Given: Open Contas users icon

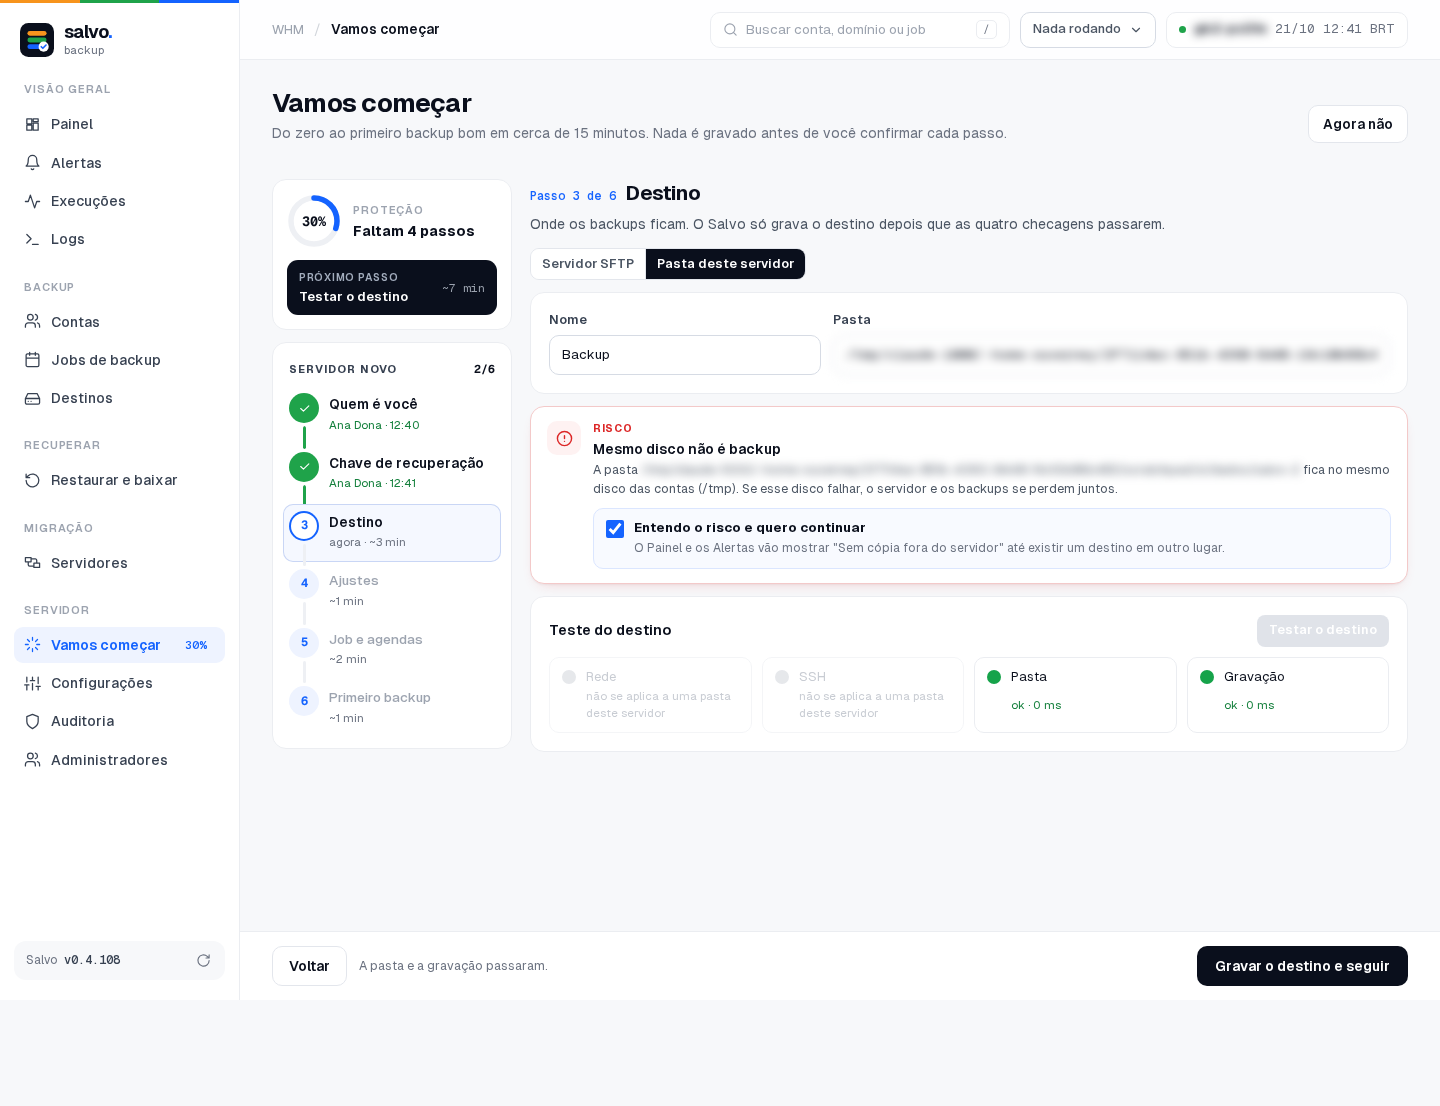Looking at the screenshot, I should click(32, 322).
